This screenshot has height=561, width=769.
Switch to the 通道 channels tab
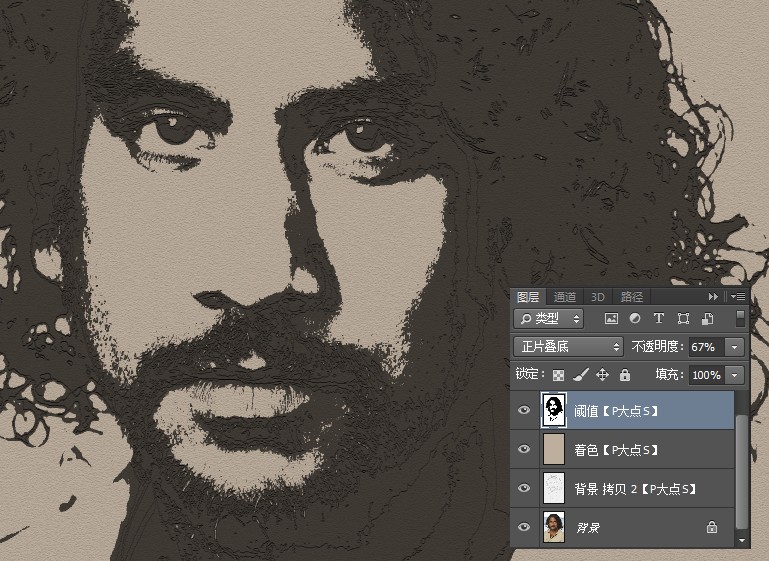[x=564, y=297]
